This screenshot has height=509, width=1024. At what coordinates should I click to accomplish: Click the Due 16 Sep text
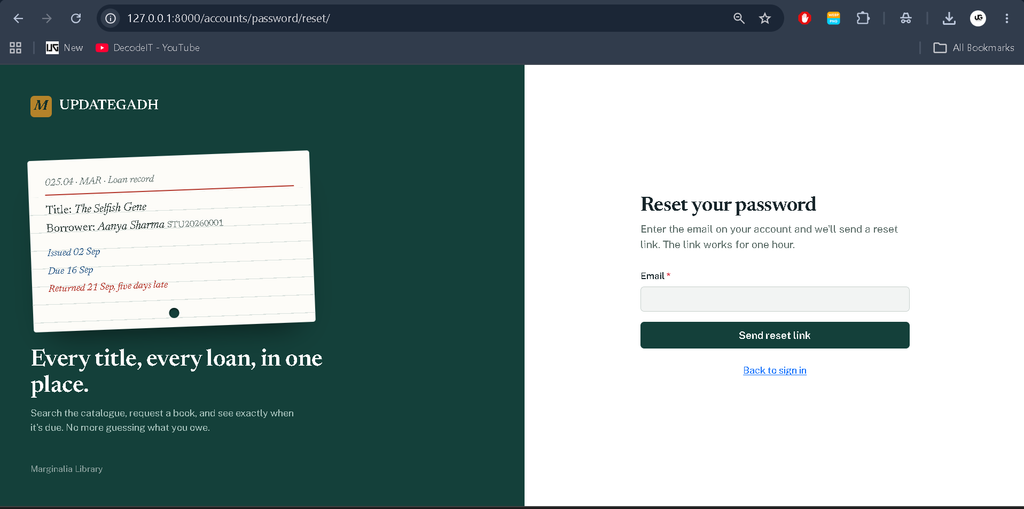[71, 270]
